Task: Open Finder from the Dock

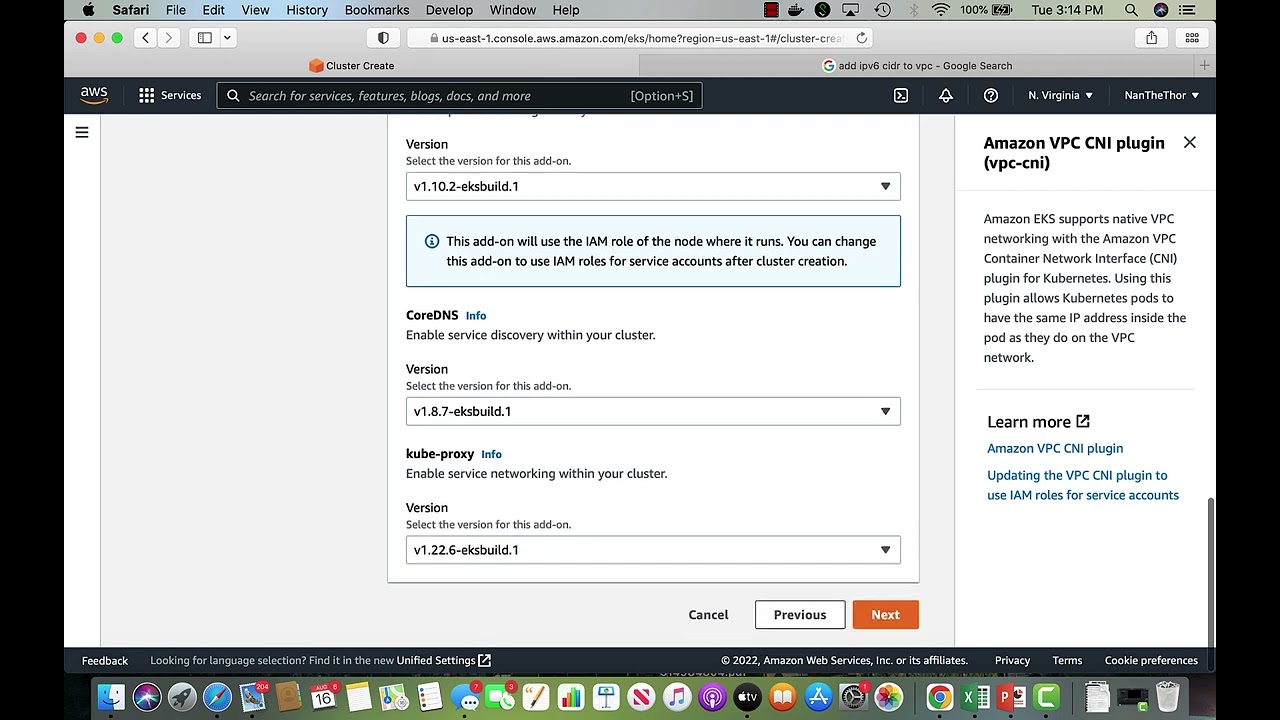Action: coord(111,697)
